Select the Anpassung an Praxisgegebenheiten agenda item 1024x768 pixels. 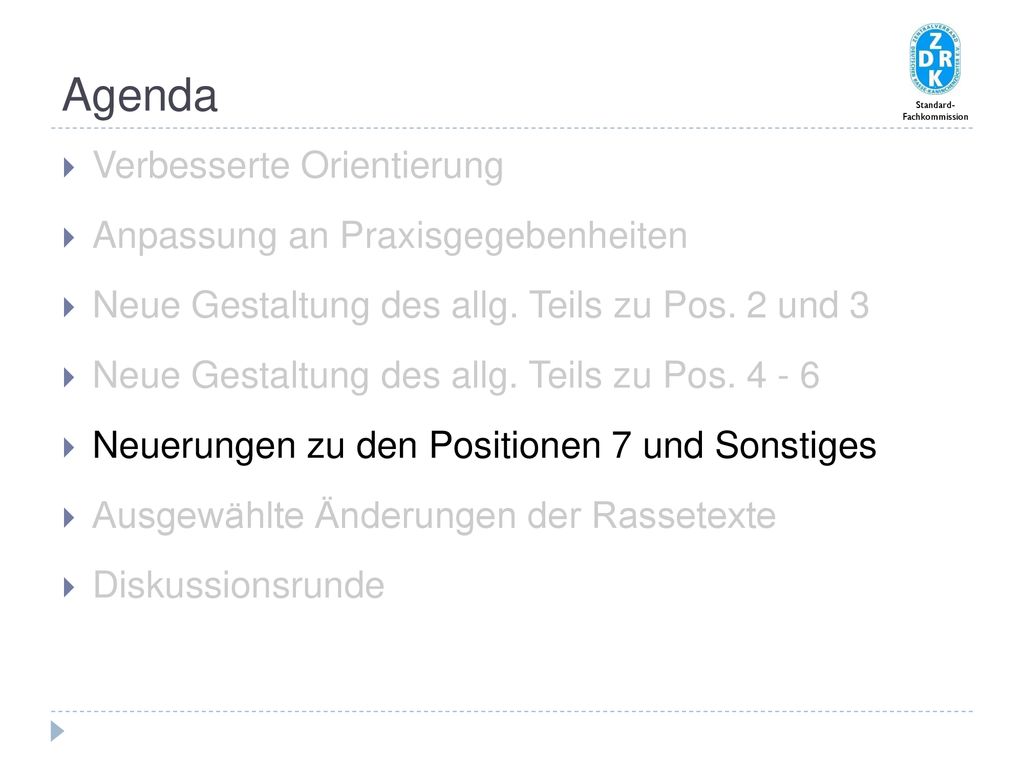[390, 236]
